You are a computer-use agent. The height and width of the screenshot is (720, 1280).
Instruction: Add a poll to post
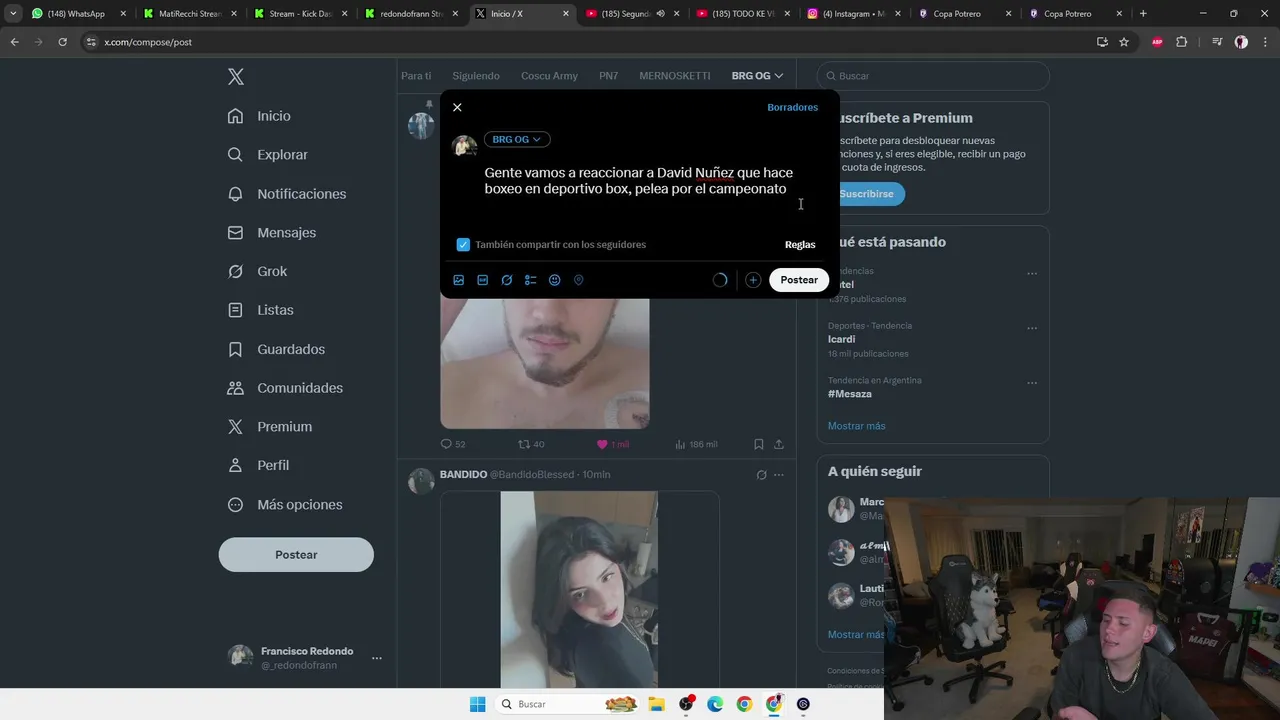click(x=531, y=280)
